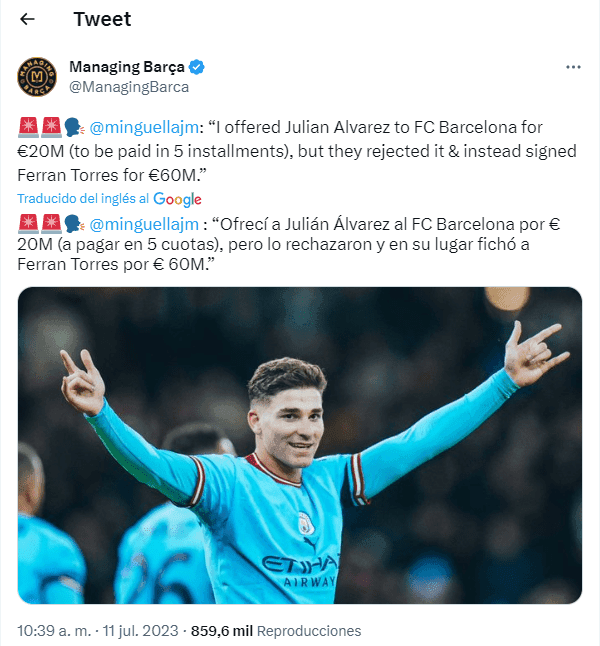Click the 859,6 mil Reproducciones count
This screenshot has height=646, width=600.
coord(276,631)
